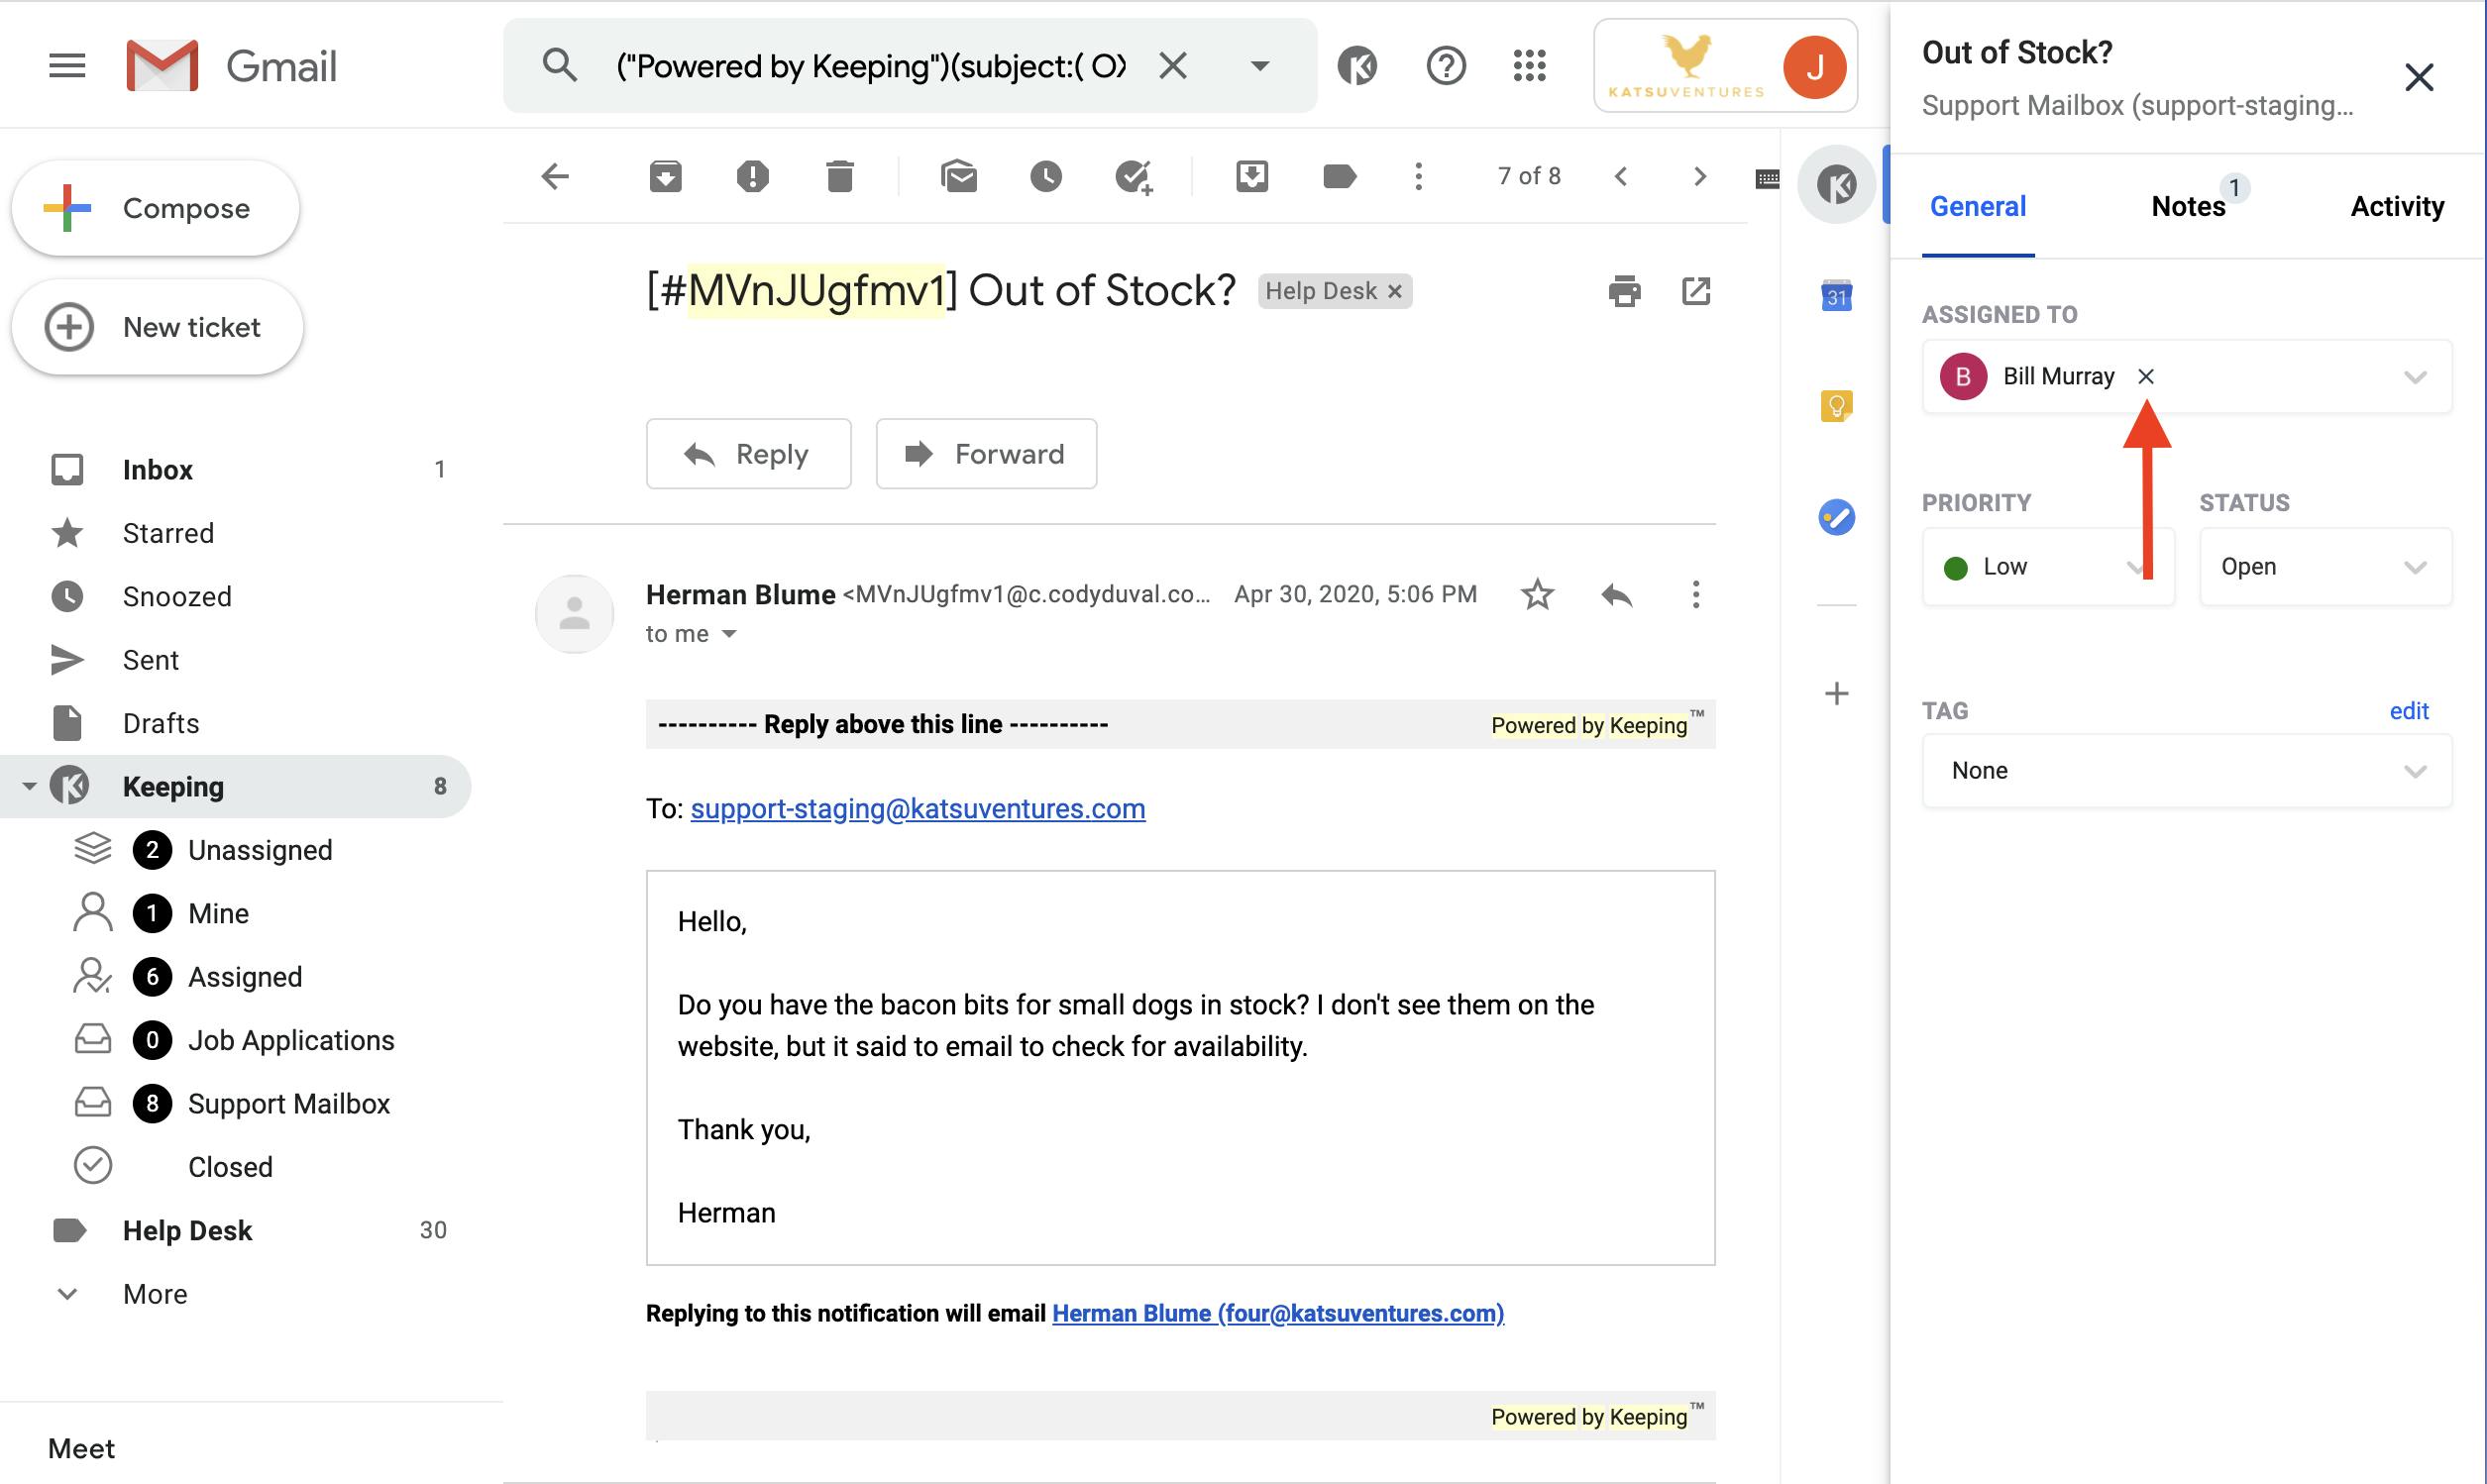This screenshot has width=2487, height=1484.
Task: Go back to the ticket list arrow
Action: [x=555, y=177]
